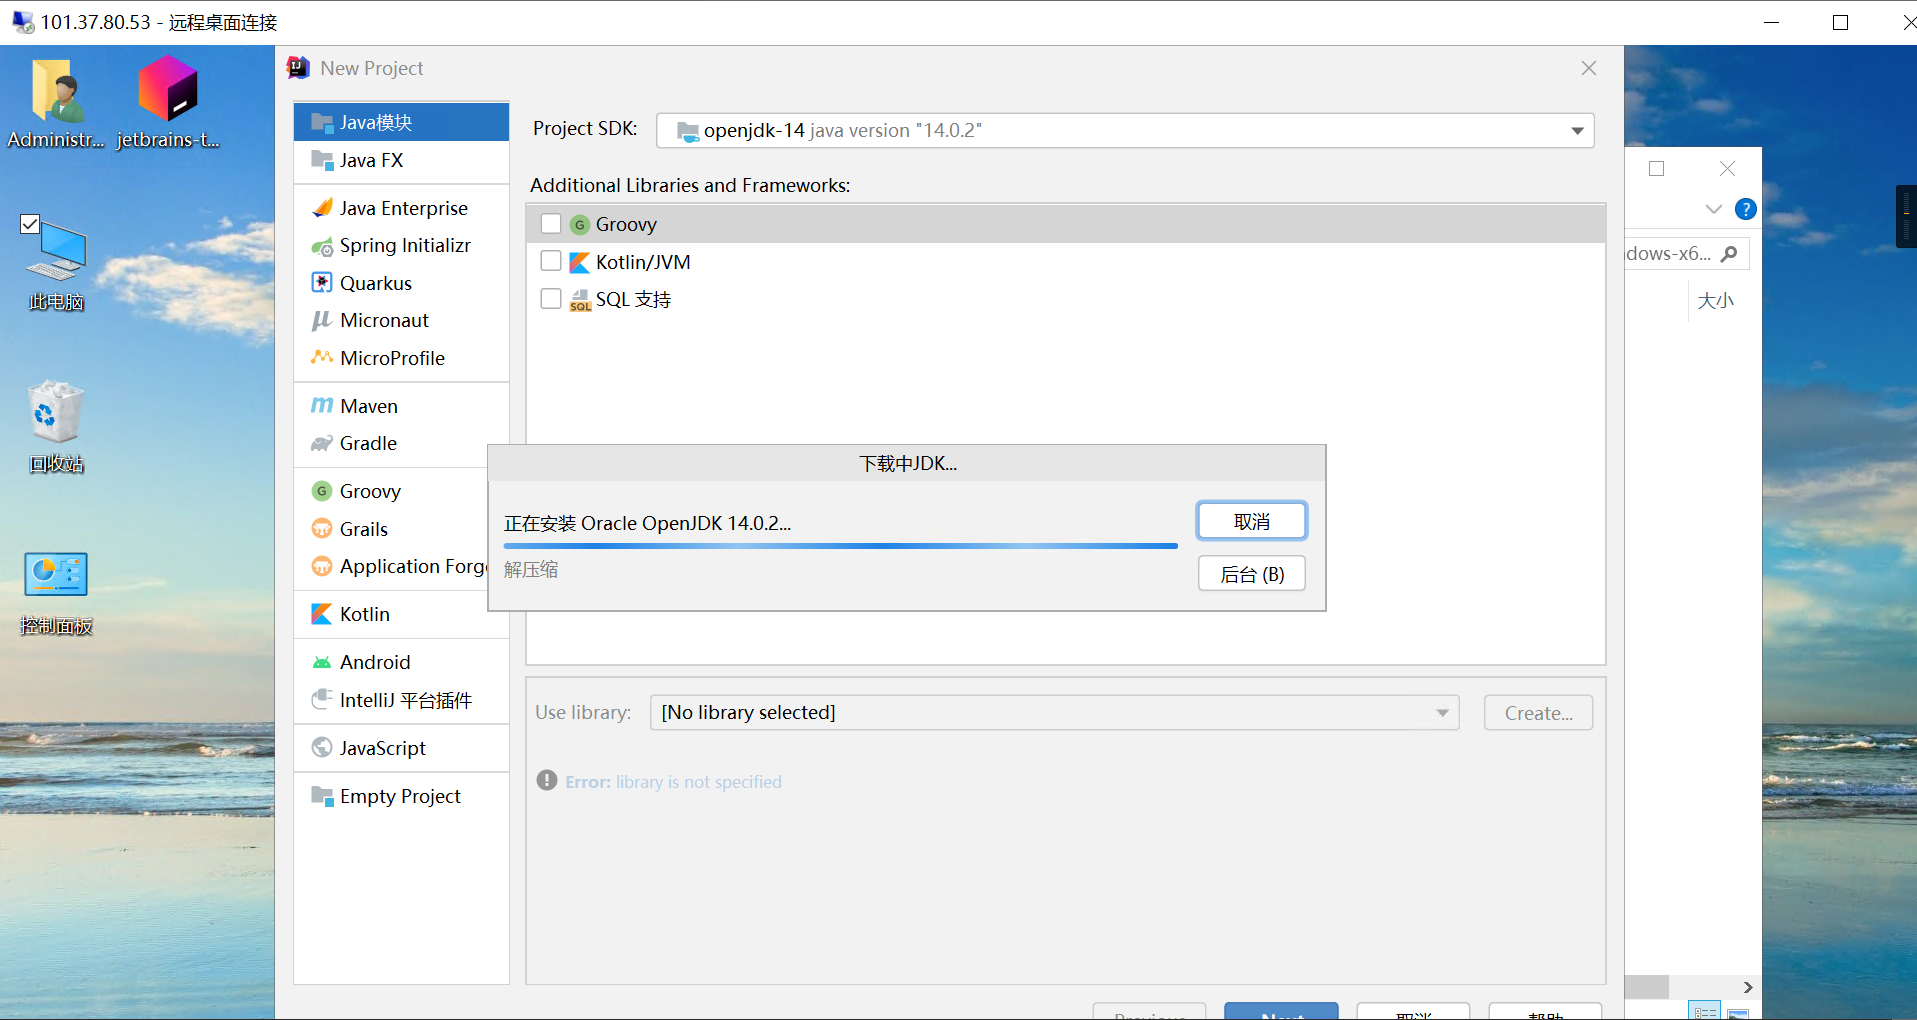Check the SQL 支持 checkbox

[551, 299]
